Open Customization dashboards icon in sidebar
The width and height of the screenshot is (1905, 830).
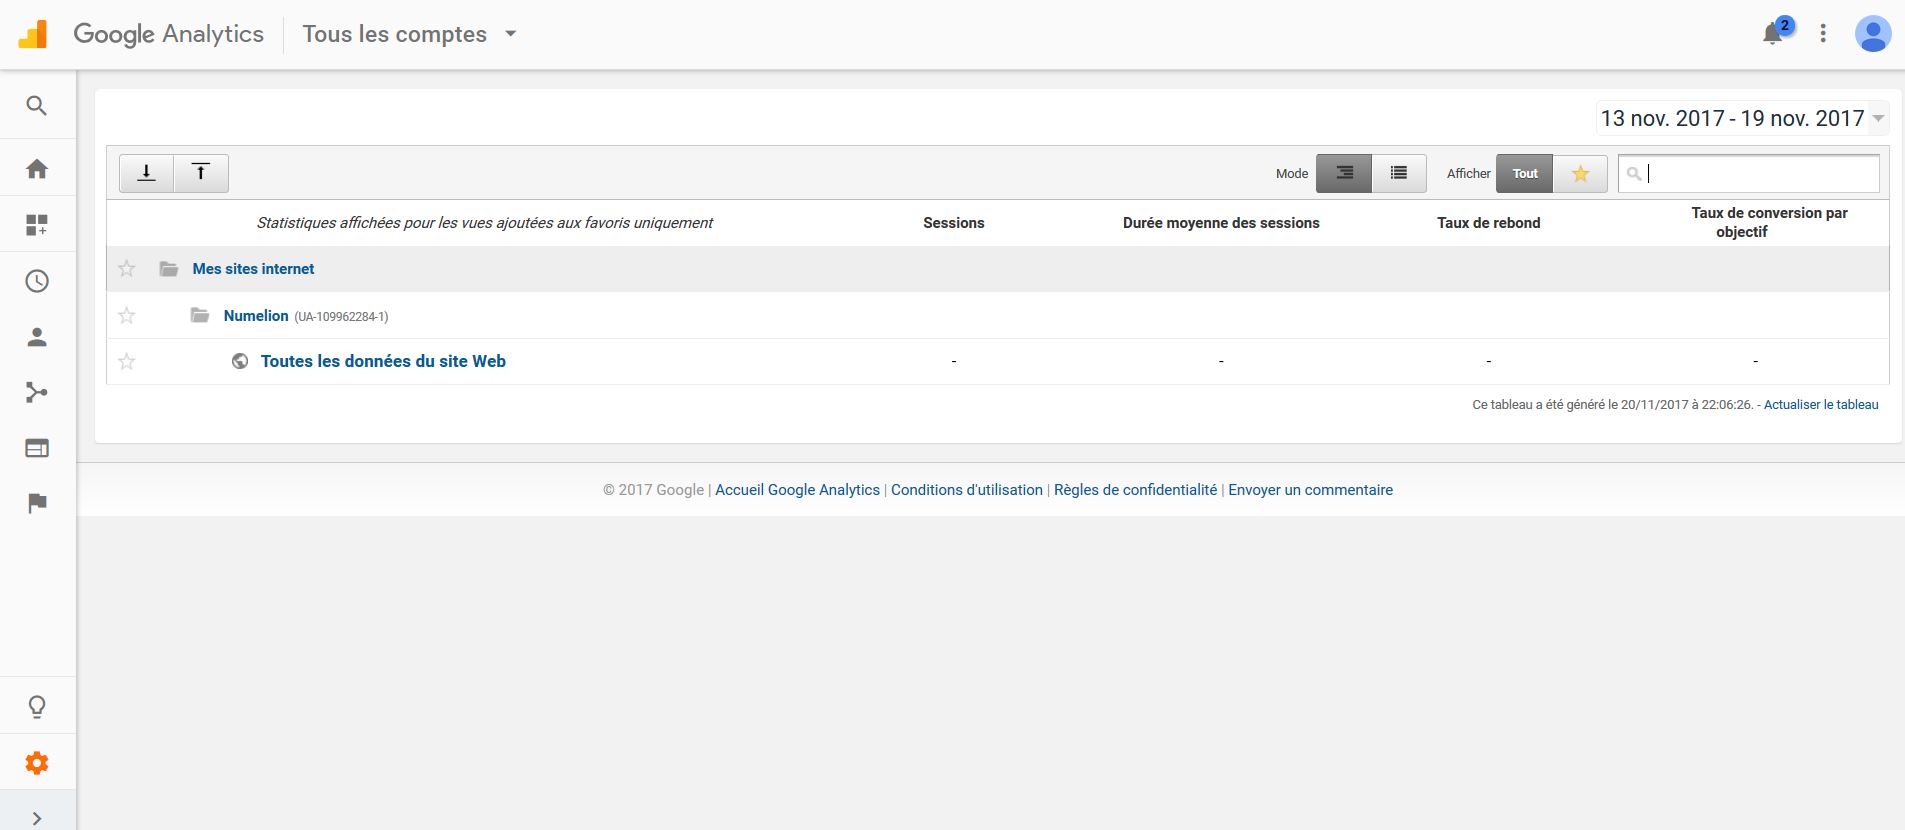tap(37, 225)
